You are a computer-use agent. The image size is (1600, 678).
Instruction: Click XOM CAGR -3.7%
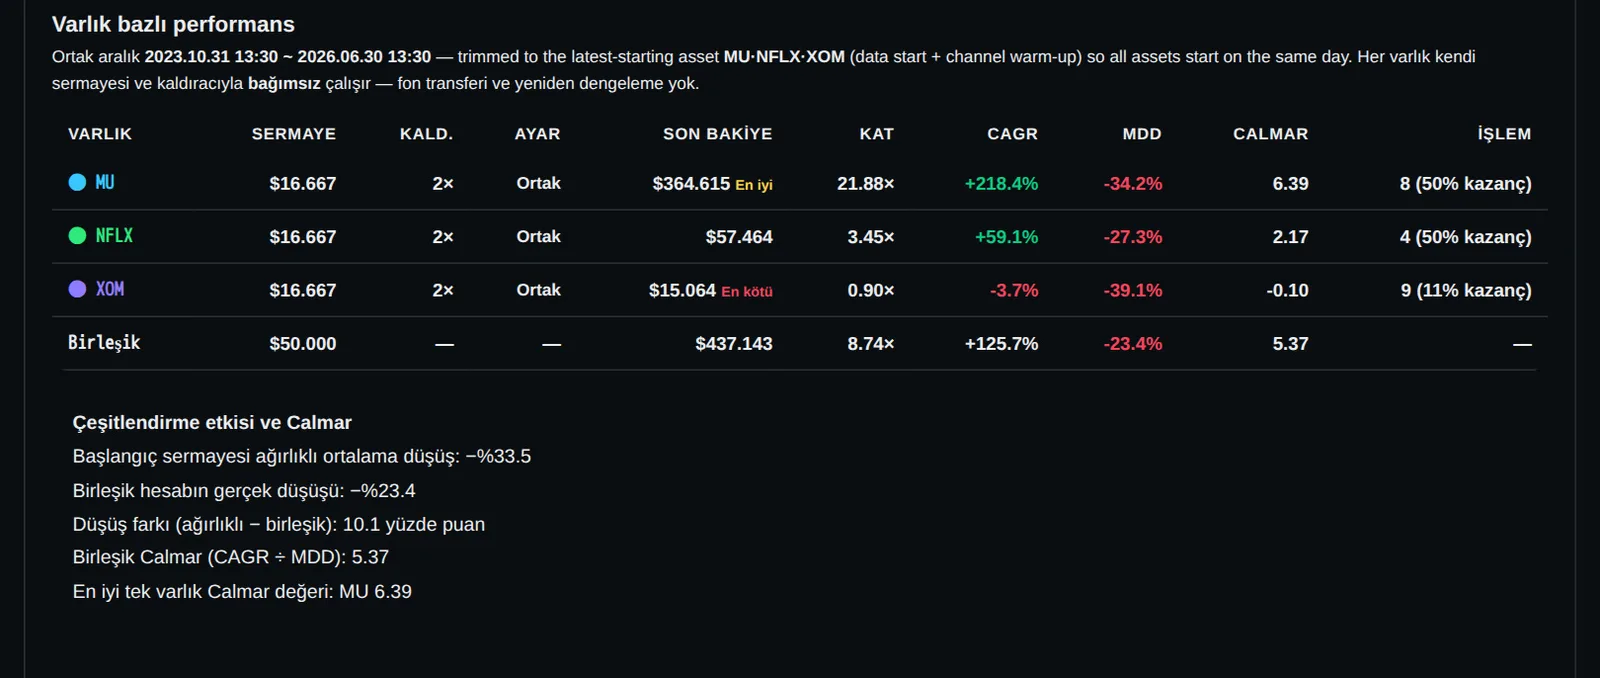click(x=1014, y=290)
